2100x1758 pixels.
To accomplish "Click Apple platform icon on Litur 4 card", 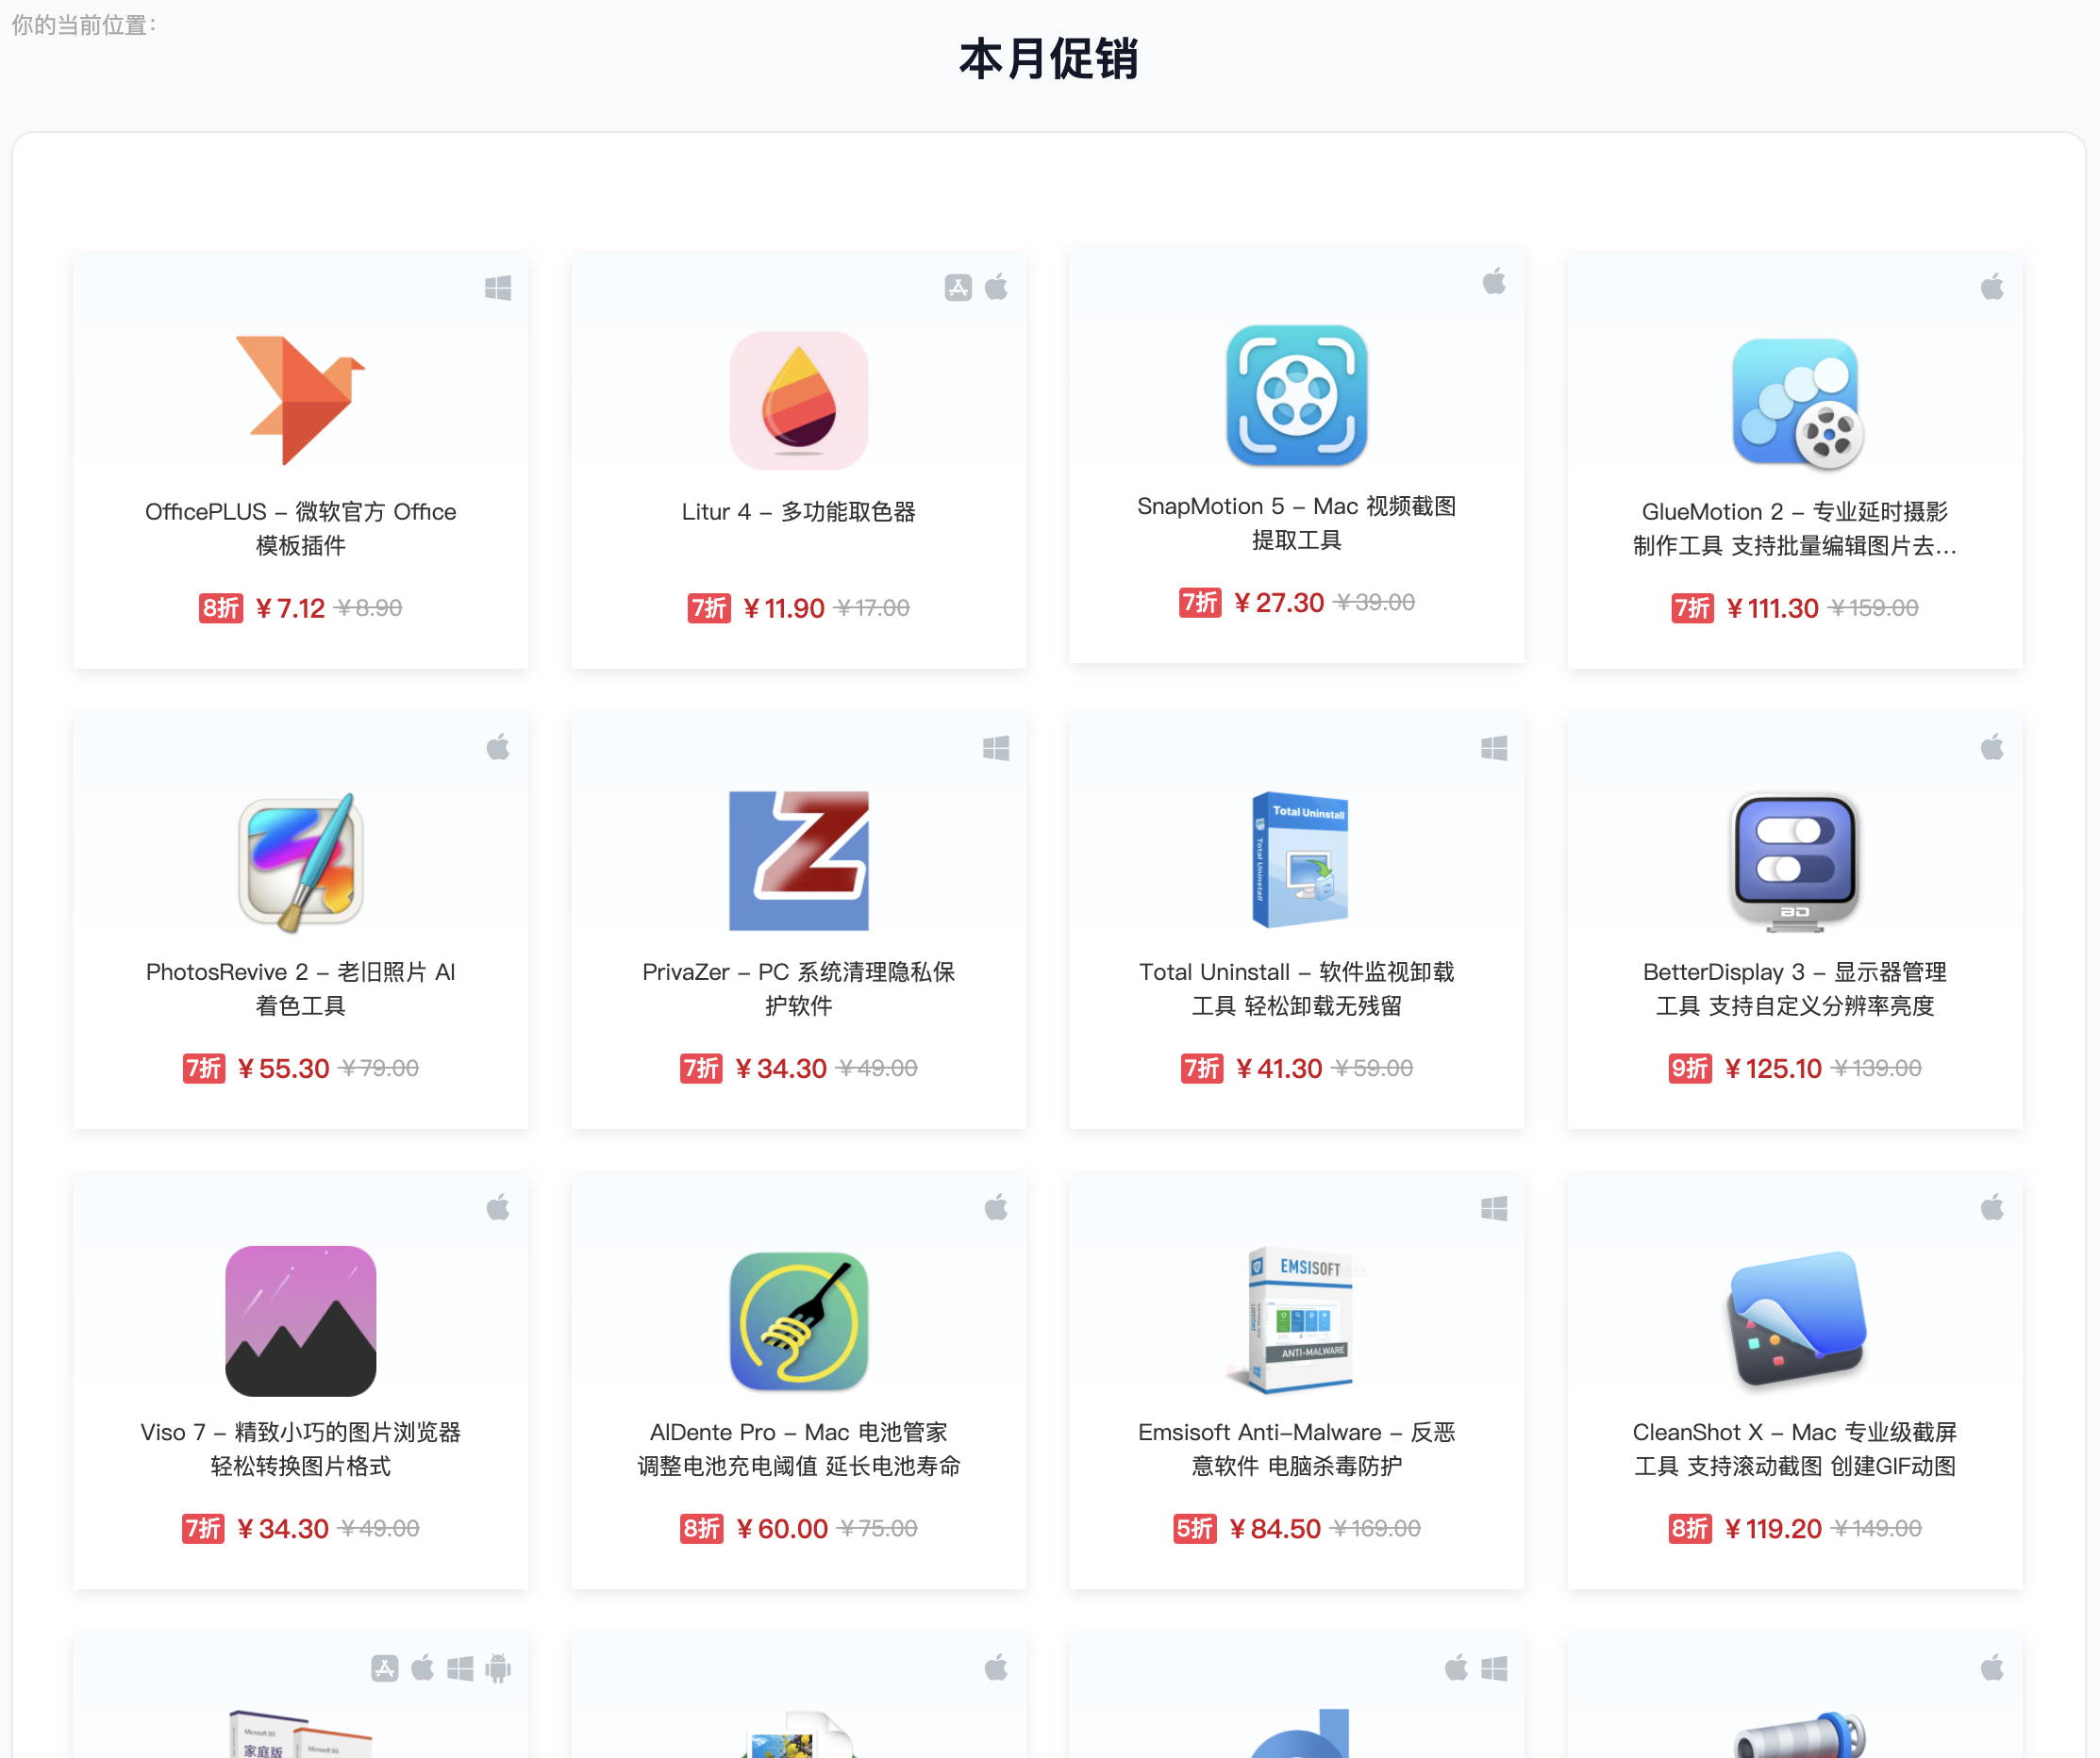I will click(x=996, y=287).
